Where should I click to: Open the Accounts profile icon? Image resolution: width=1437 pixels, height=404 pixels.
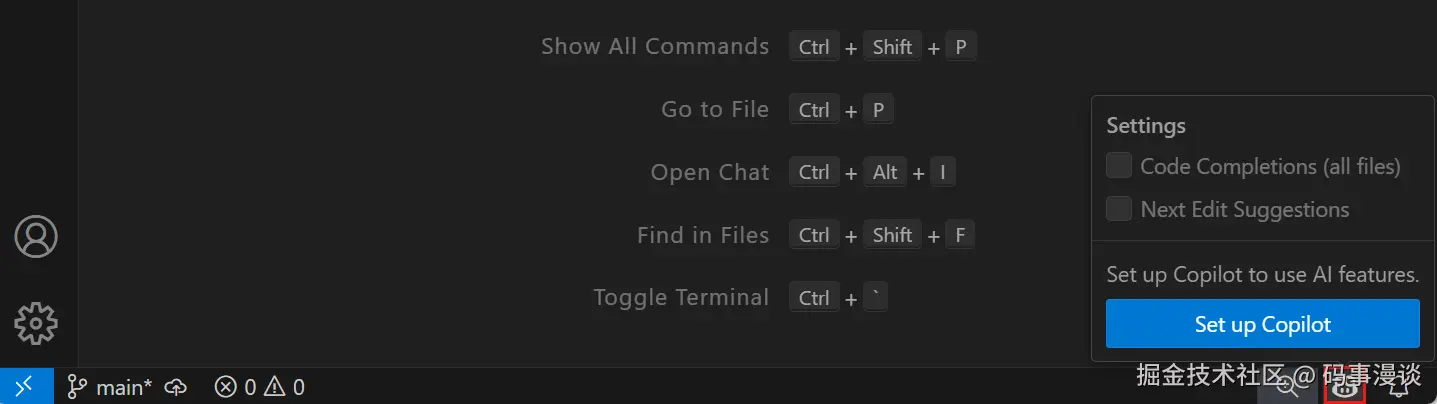tap(36, 237)
